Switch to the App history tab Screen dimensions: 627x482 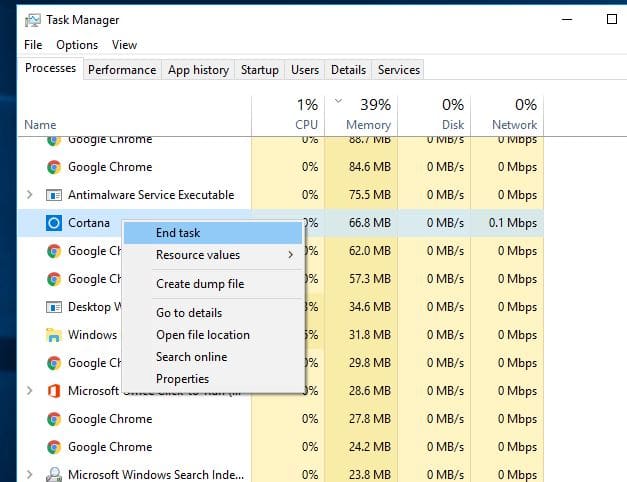pos(198,70)
